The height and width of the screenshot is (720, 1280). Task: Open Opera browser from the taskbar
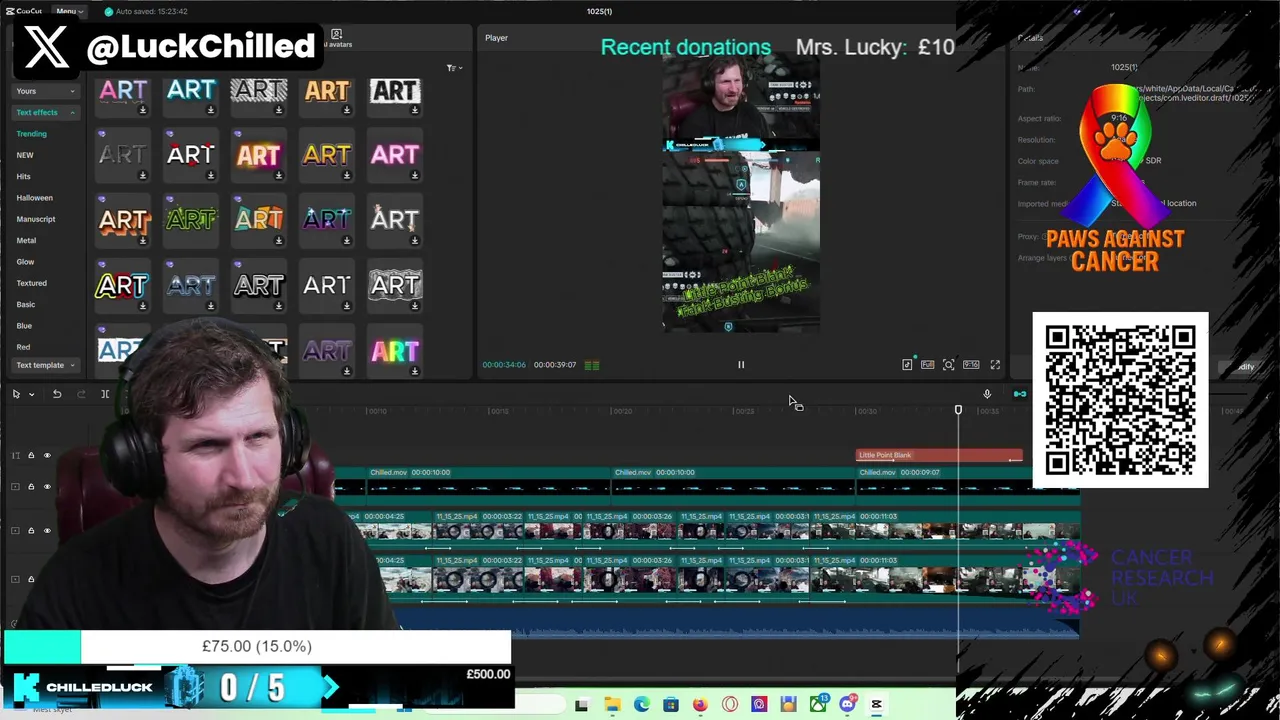pyautogui.click(x=729, y=705)
